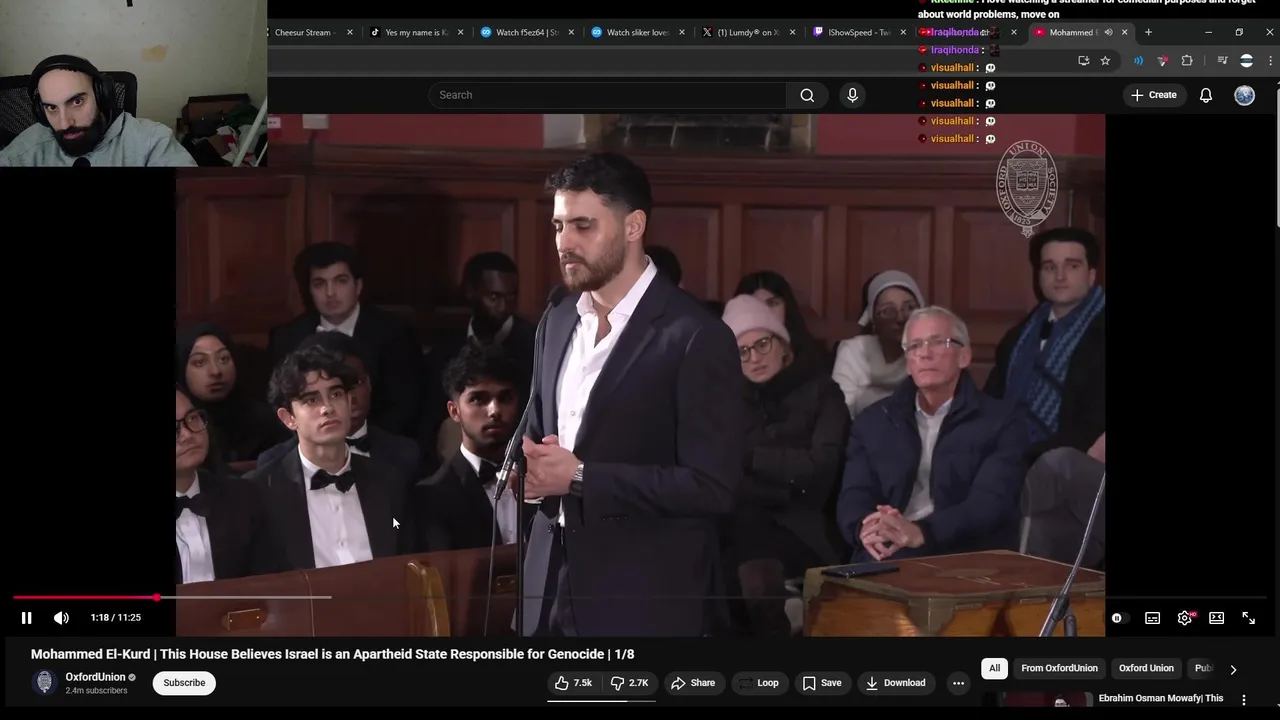Open YouTube notifications bell
This screenshot has width=1280, height=720.
coord(1206,95)
